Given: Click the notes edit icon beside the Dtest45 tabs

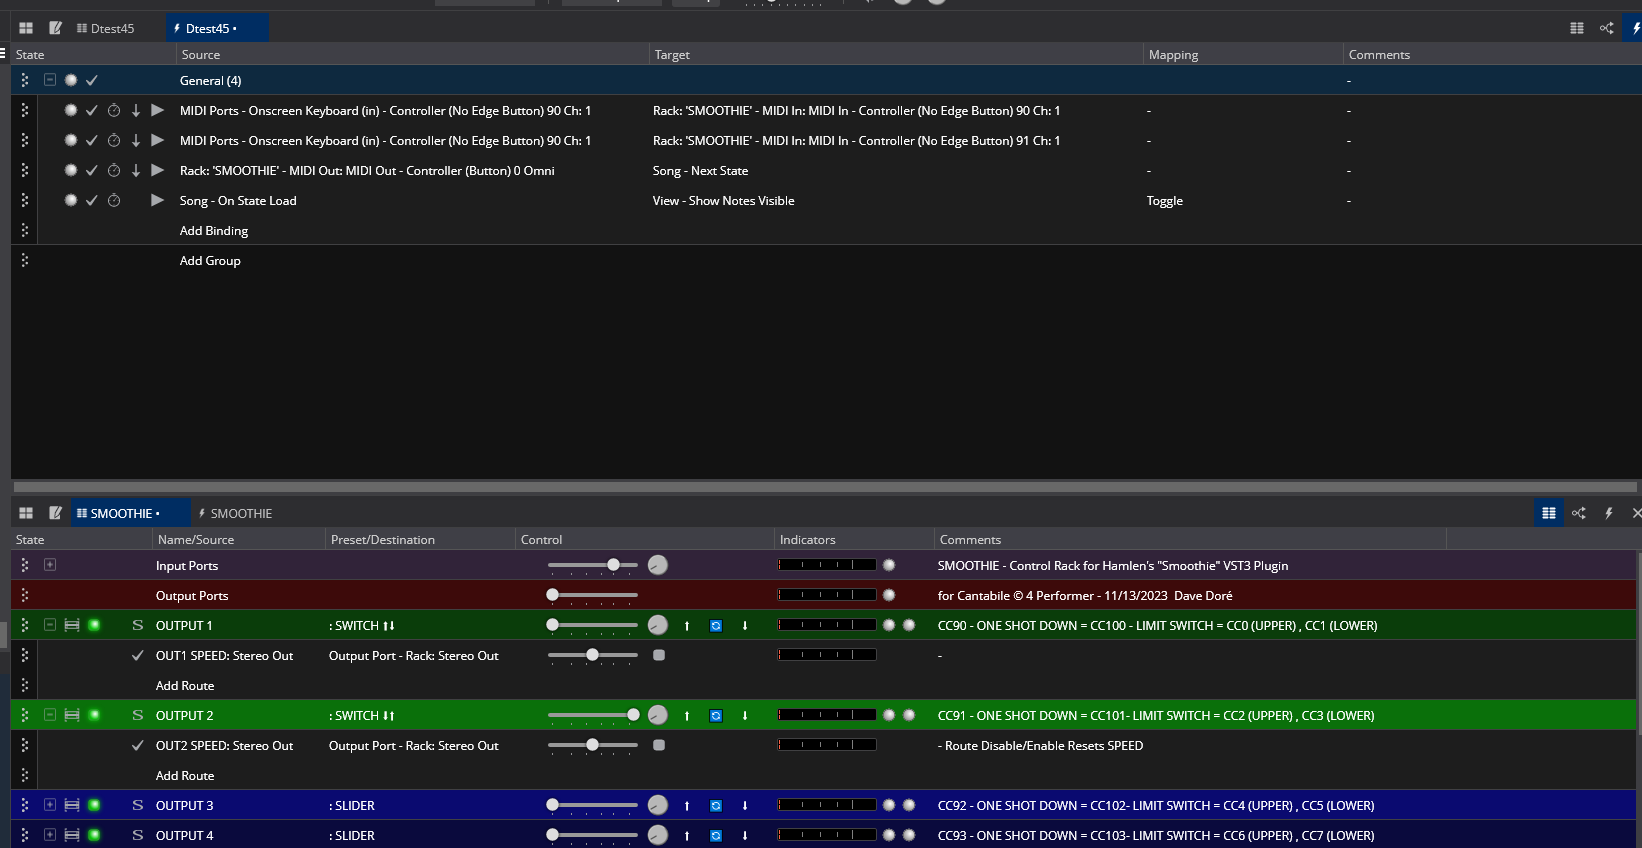Looking at the screenshot, I should (x=56, y=28).
